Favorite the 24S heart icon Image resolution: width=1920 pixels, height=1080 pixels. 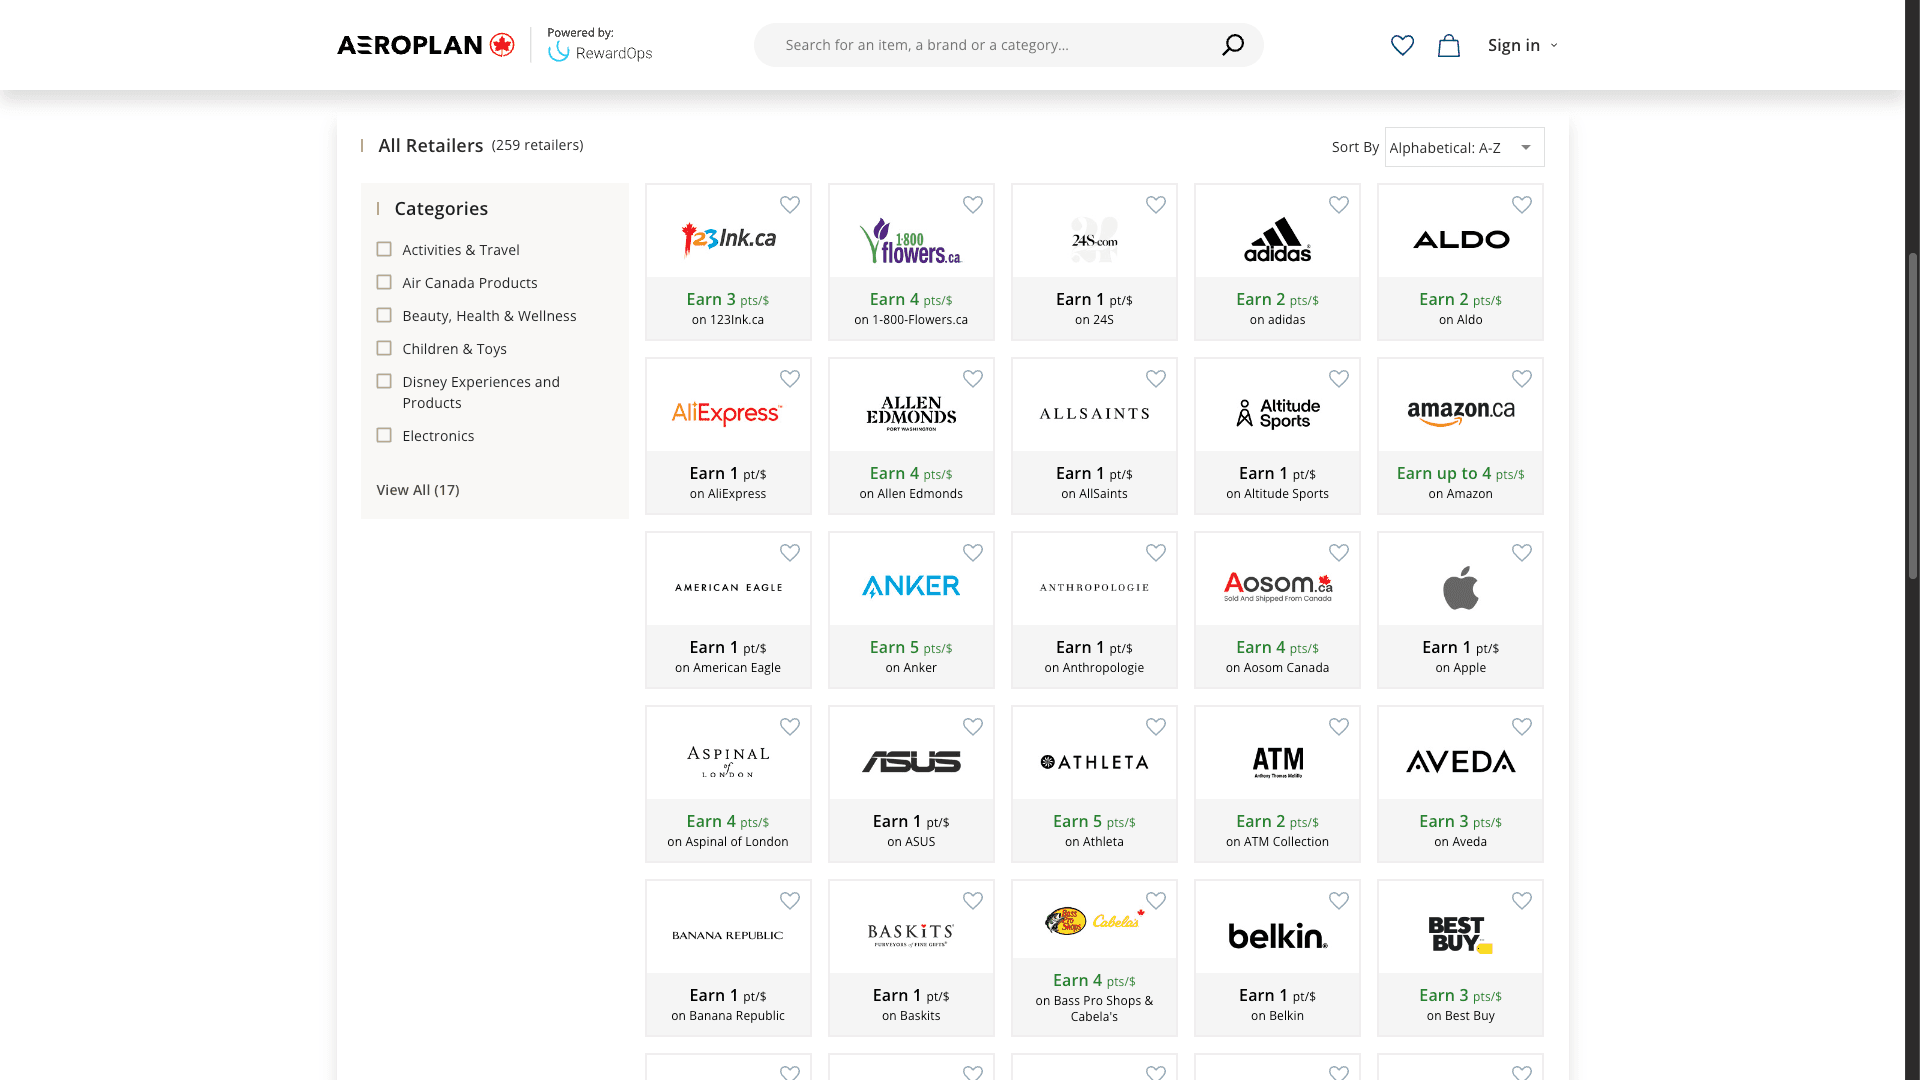(x=1156, y=204)
